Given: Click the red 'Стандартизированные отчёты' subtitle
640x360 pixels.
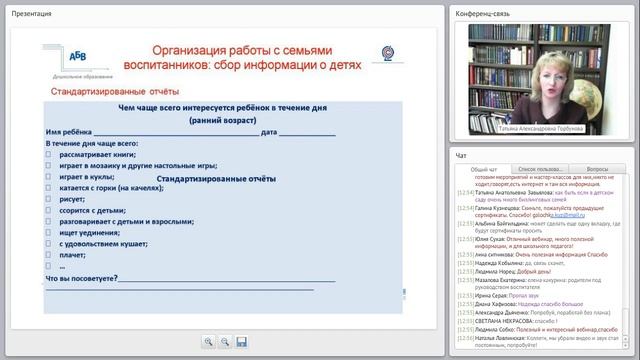Looking at the screenshot, I should pyautogui.click(x=115, y=91).
